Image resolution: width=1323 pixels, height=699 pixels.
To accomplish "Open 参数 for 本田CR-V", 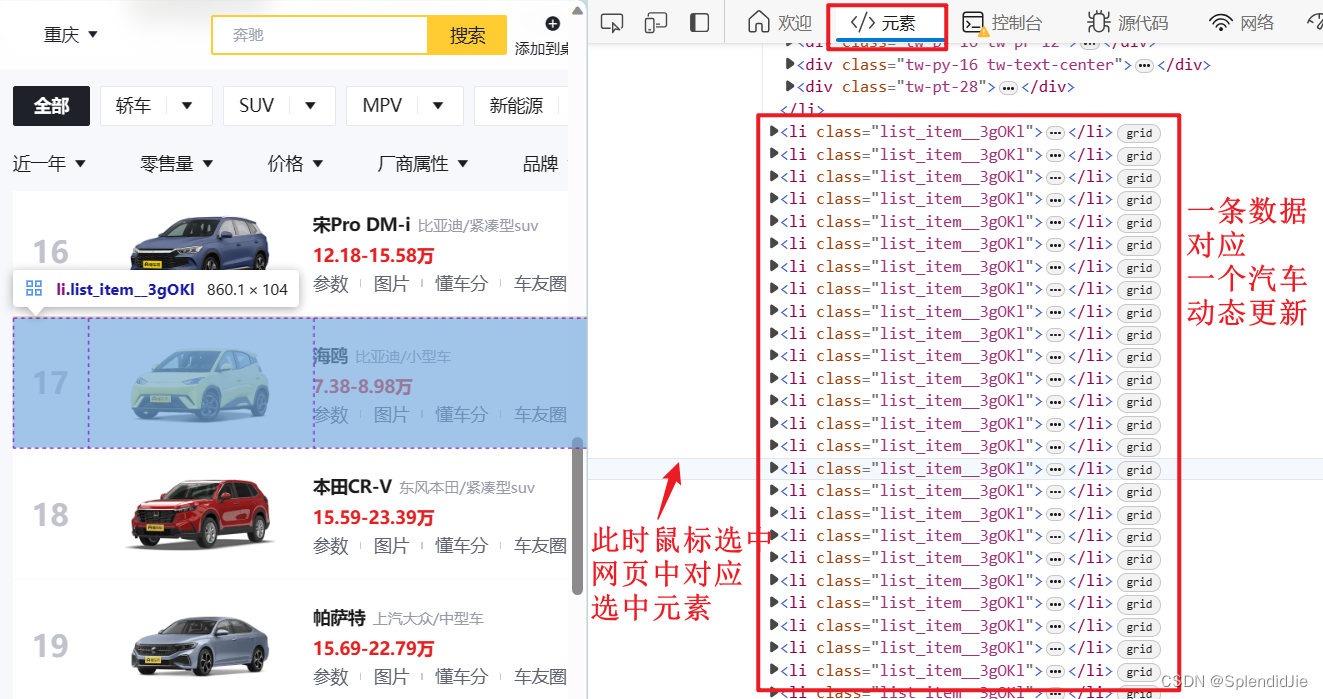I will click(331, 546).
